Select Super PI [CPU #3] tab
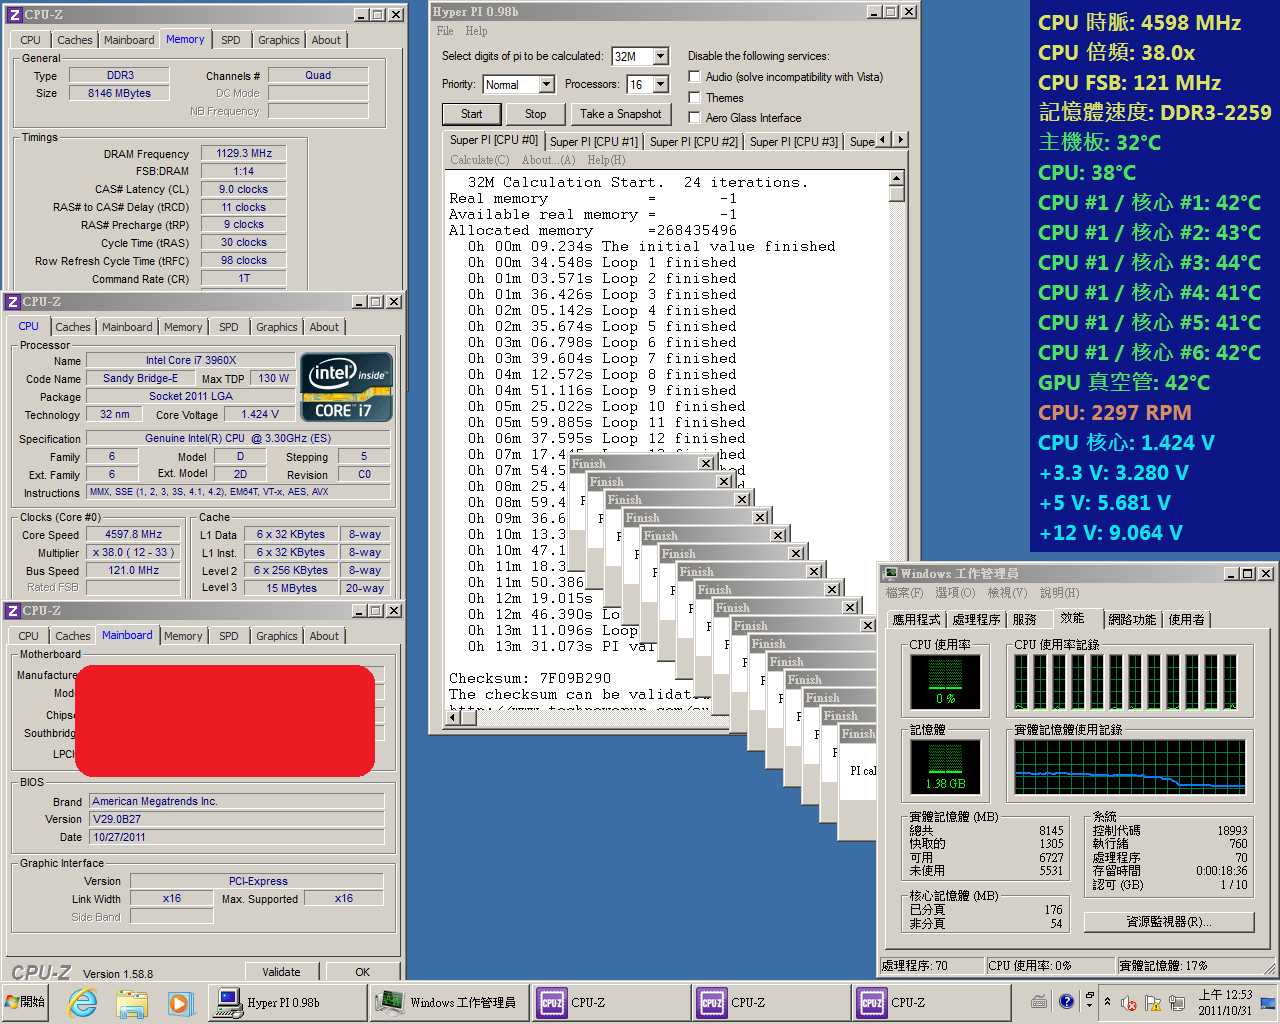Screen dimensions: 1280x1024 [x=794, y=142]
